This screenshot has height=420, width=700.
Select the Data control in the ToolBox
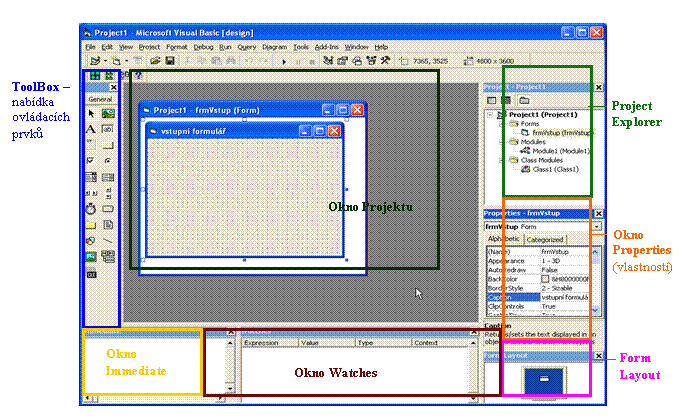tap(108, 257)
